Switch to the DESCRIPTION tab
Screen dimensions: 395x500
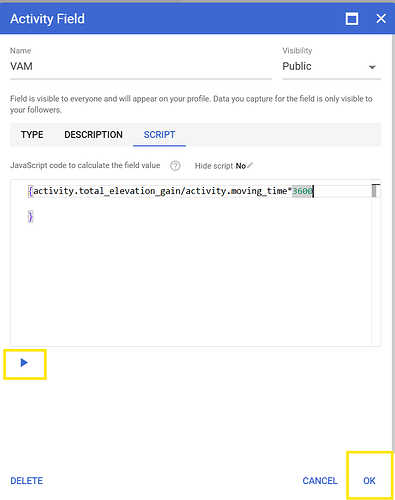point(93,135)
